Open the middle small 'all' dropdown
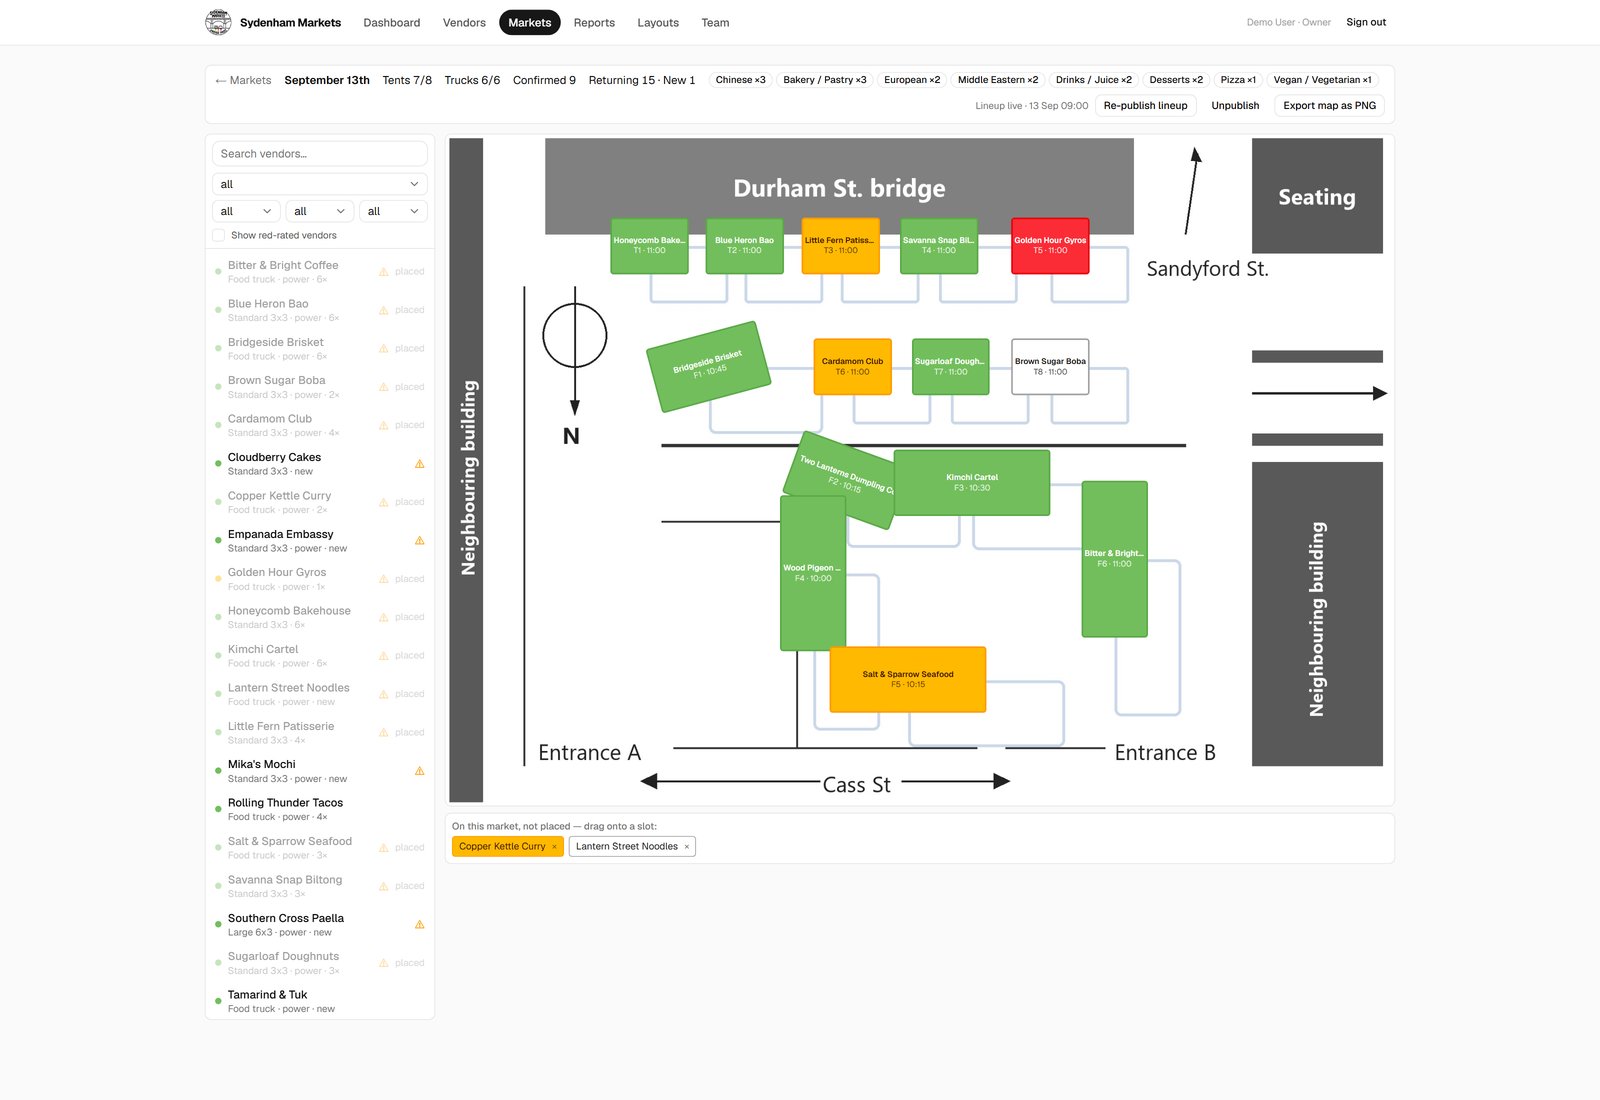Viewport: 1600px width, 1100px height. tap(320, 211)
